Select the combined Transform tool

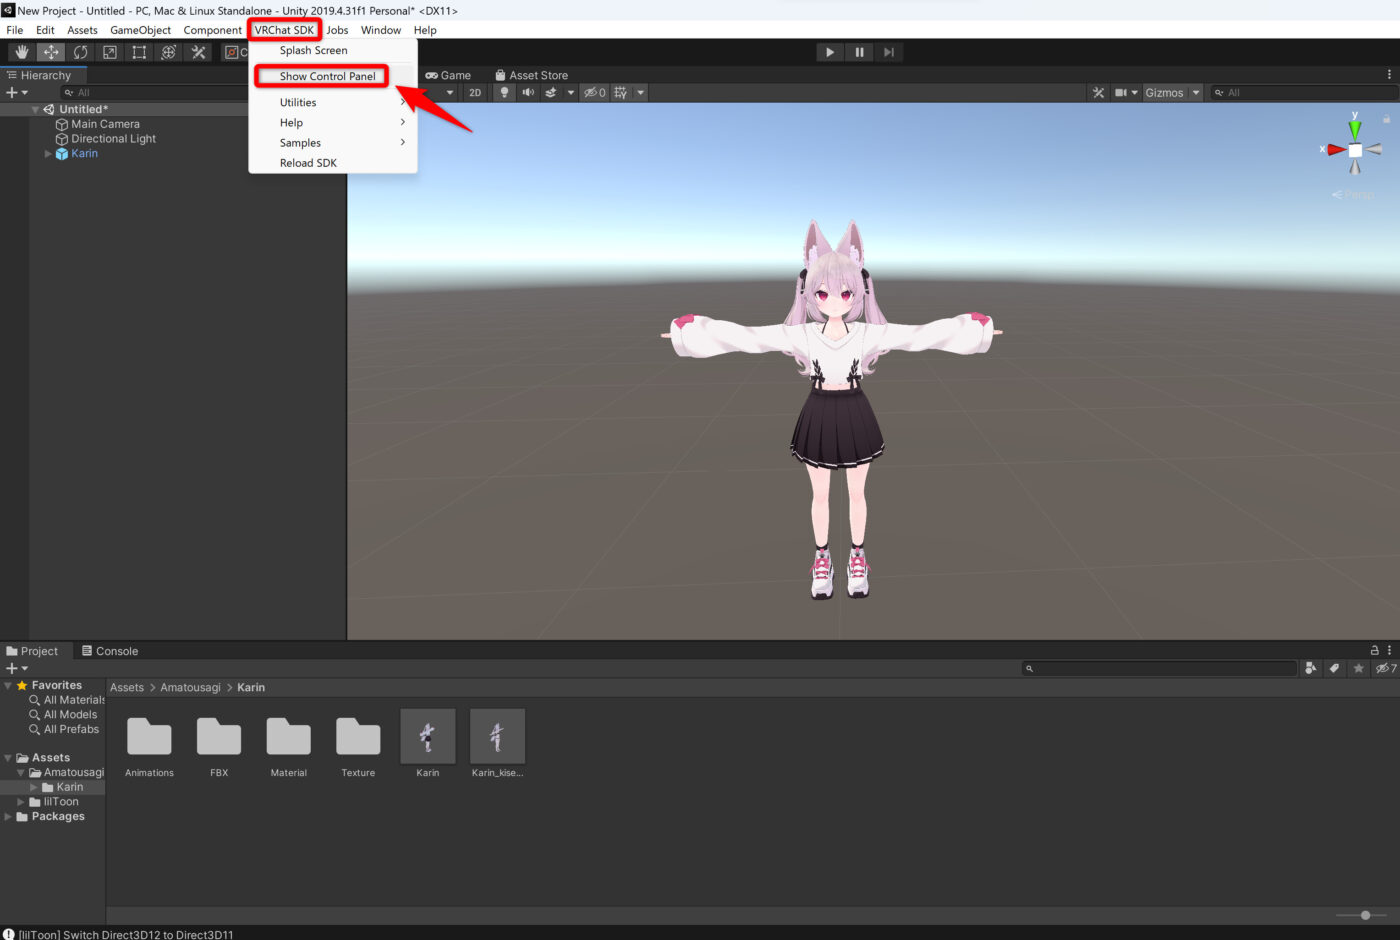(x=168, y=52)
